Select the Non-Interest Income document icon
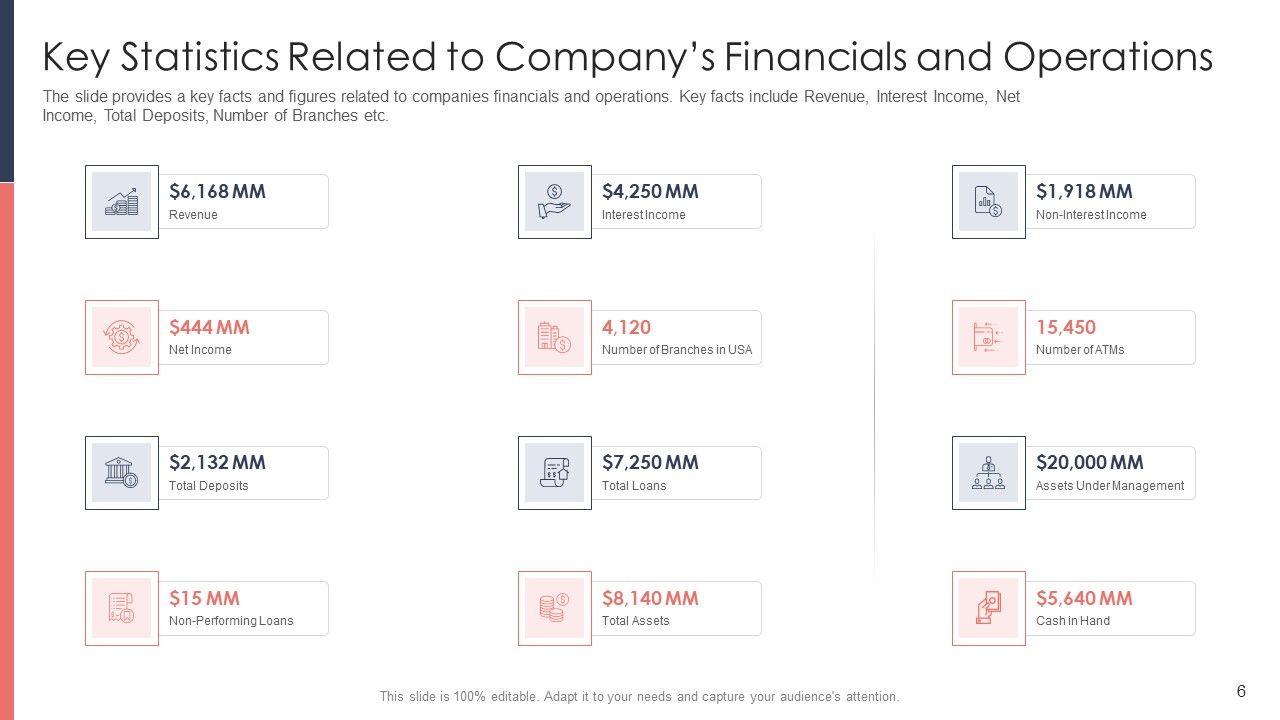The image size is (1280, 720). 988,202
